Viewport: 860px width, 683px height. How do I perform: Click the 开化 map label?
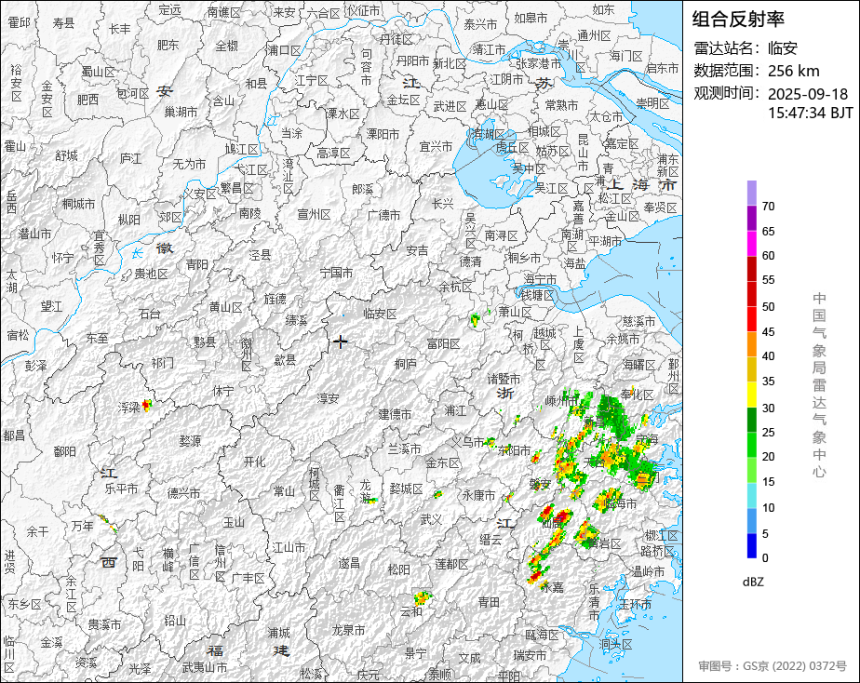point(254,462)
